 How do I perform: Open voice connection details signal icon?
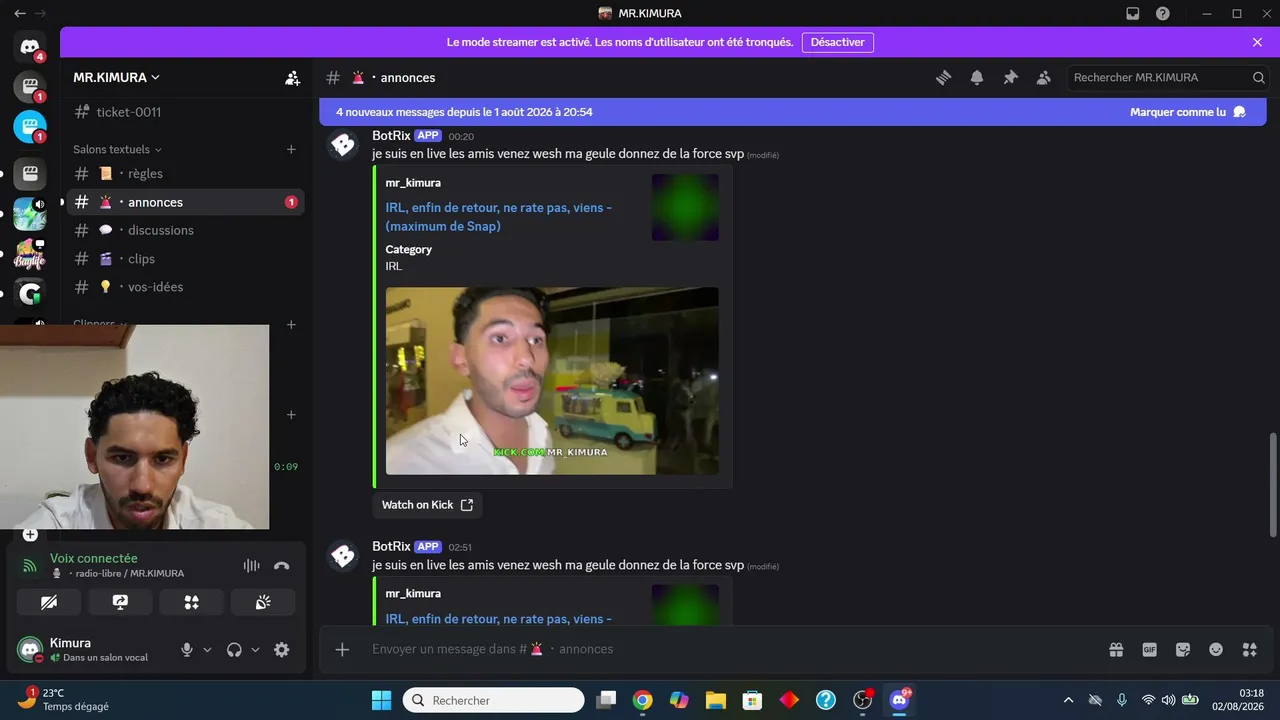click(30, 565)
